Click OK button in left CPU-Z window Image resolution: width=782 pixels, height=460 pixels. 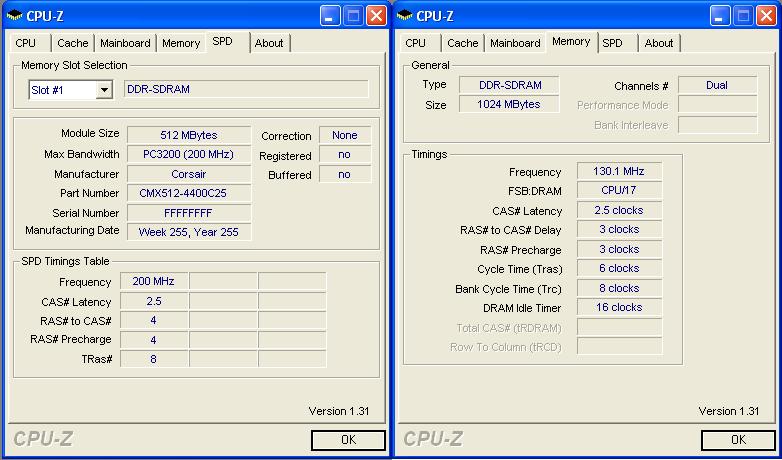pos(348,440)
